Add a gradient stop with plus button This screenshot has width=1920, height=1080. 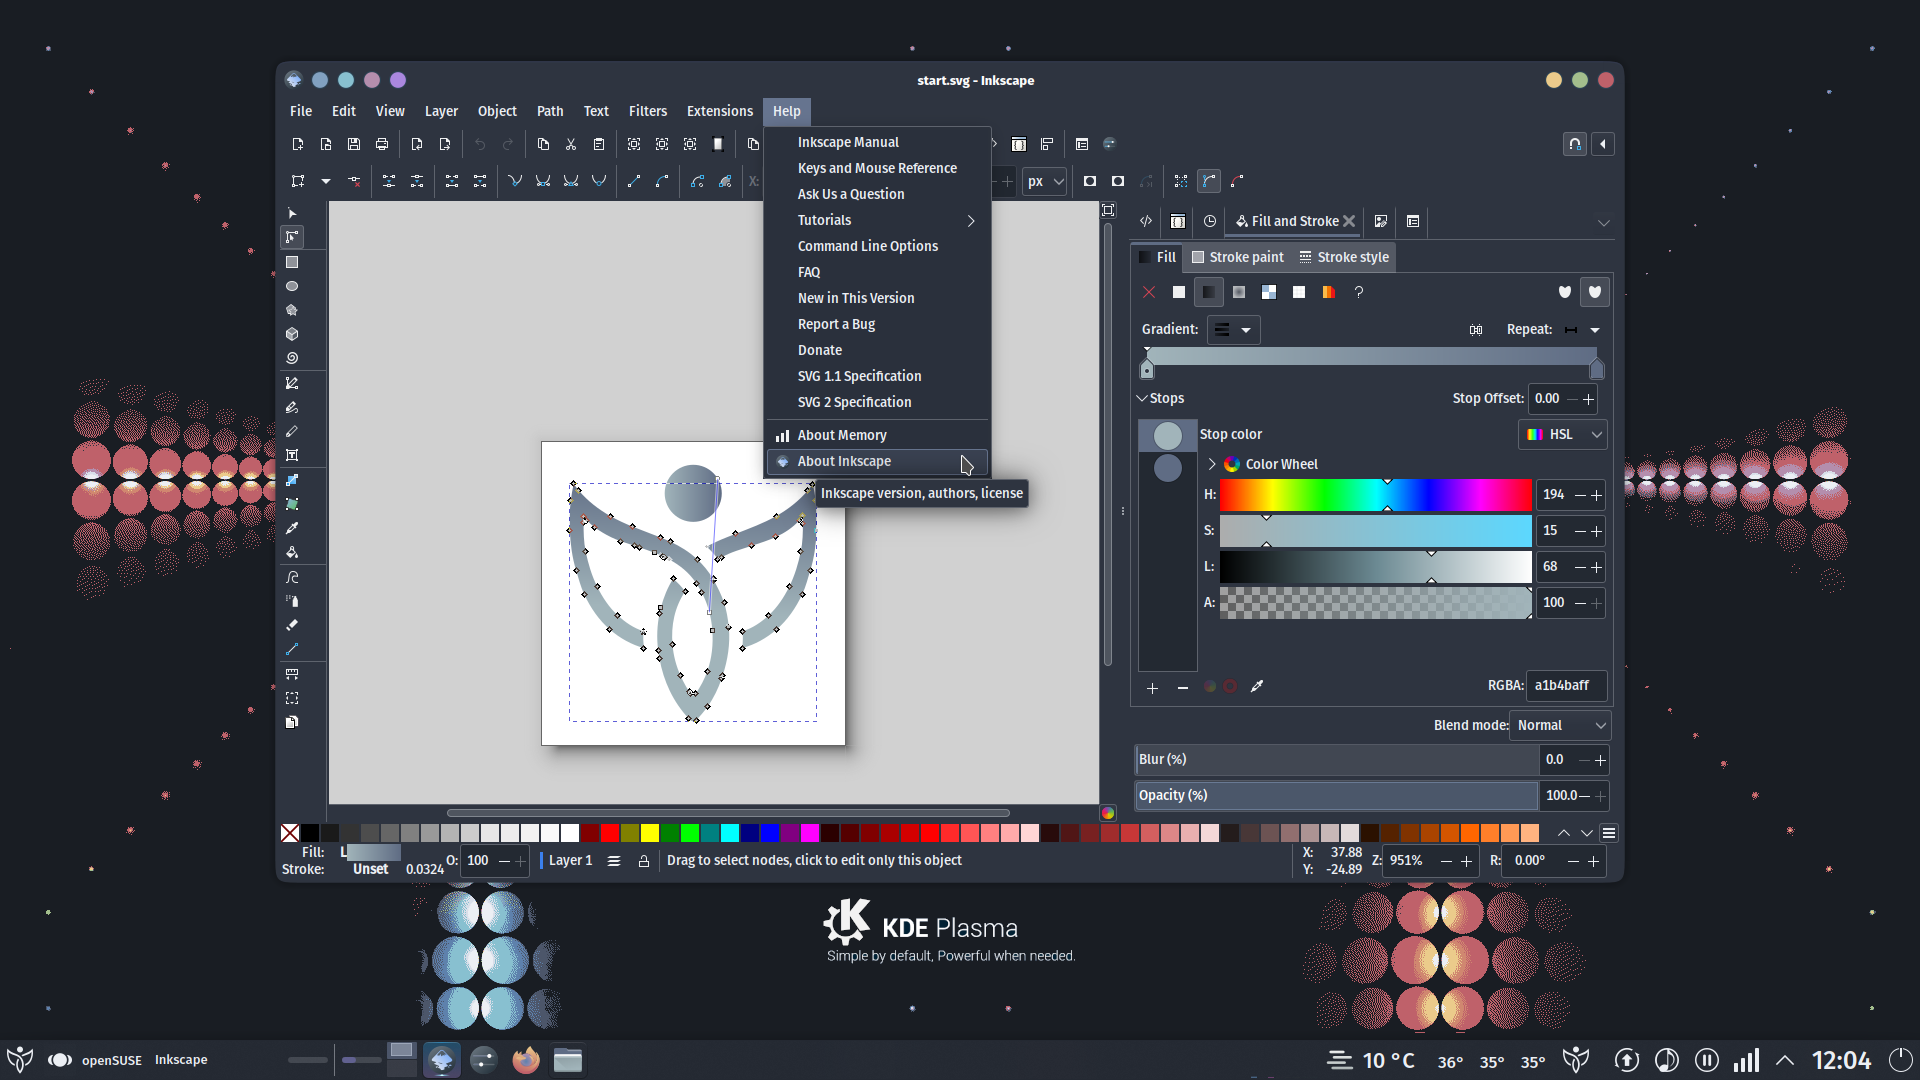pyautogui.click(x=1152, y=688)
